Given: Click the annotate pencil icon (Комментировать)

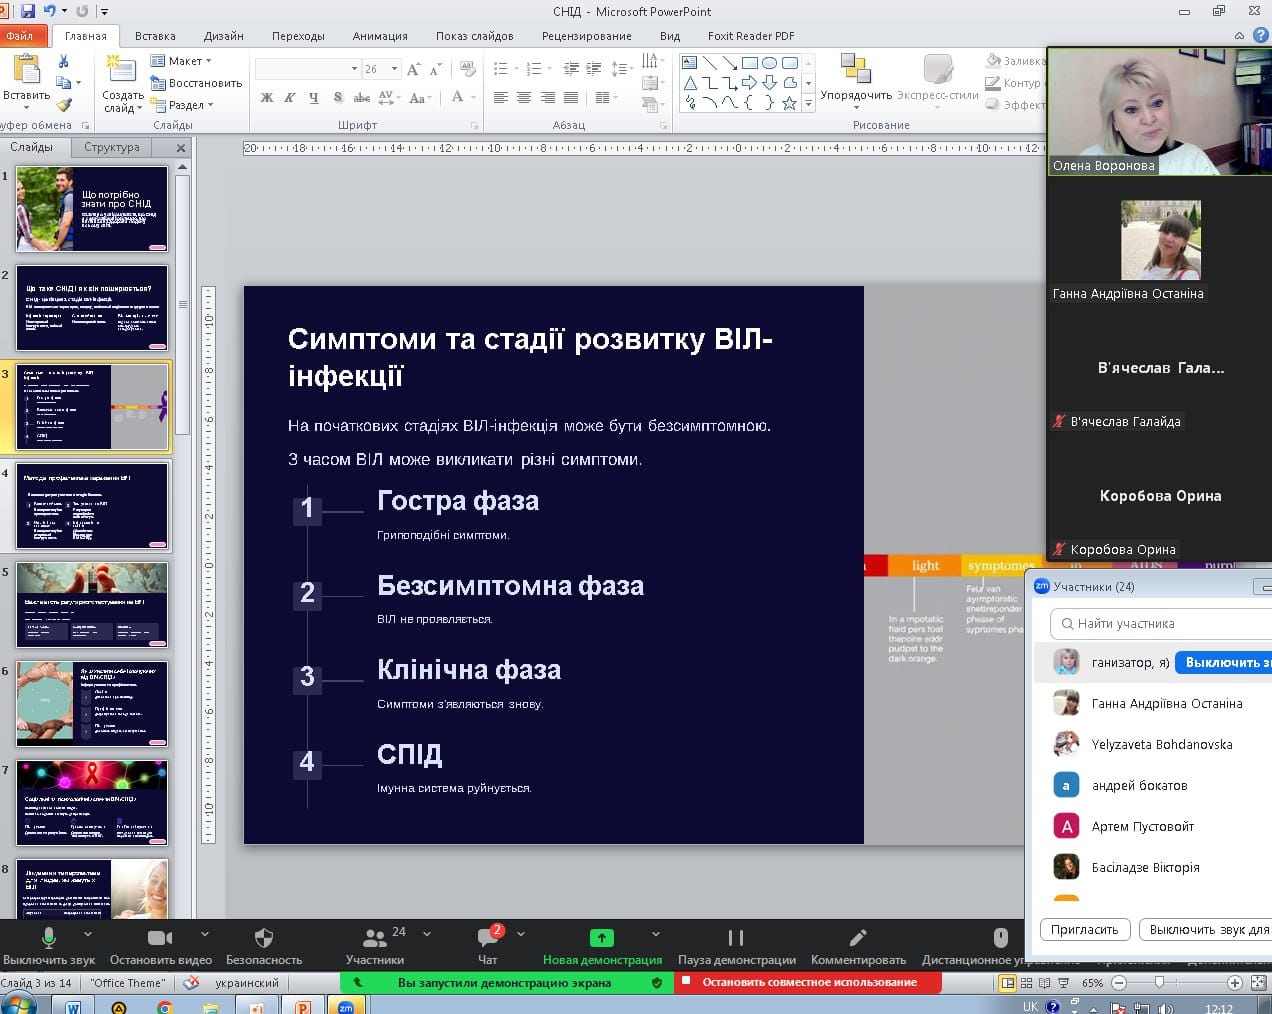Looking at the screenshot, I should 858,937.
